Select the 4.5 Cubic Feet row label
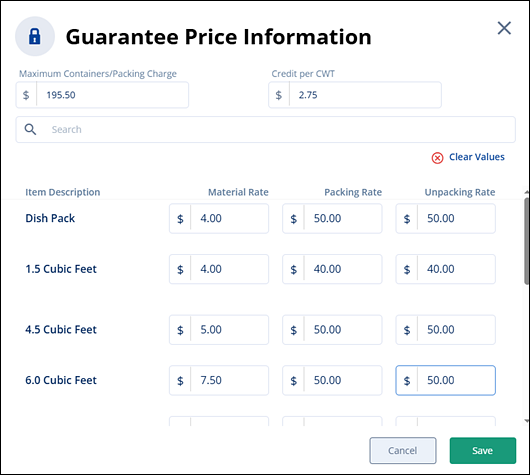 click(x=61, y=330)
